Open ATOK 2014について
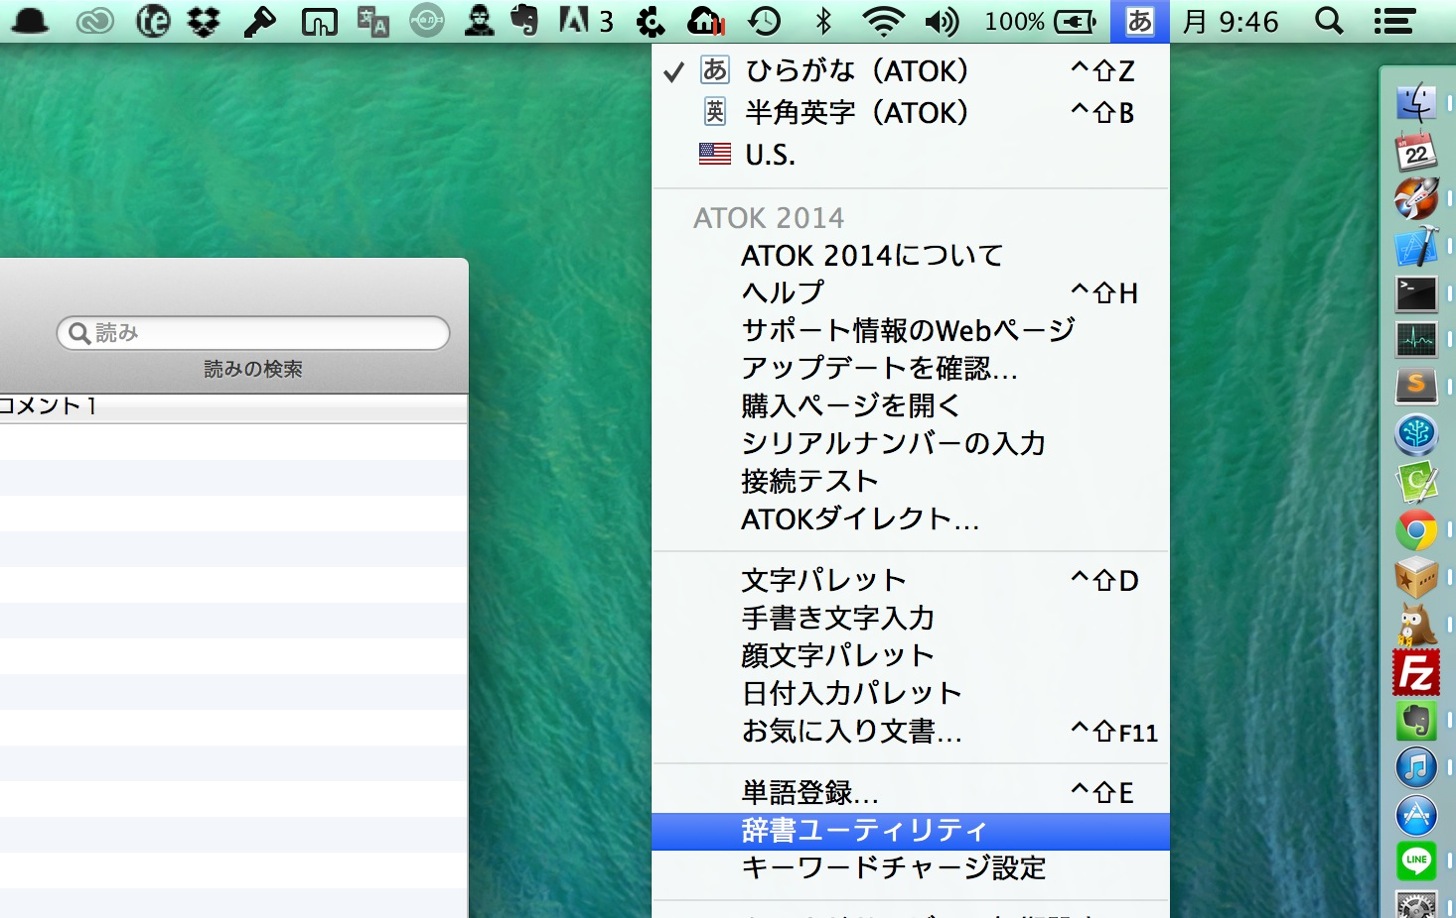The height and width of the screenshot is (918, 1456). coord(910,256)
